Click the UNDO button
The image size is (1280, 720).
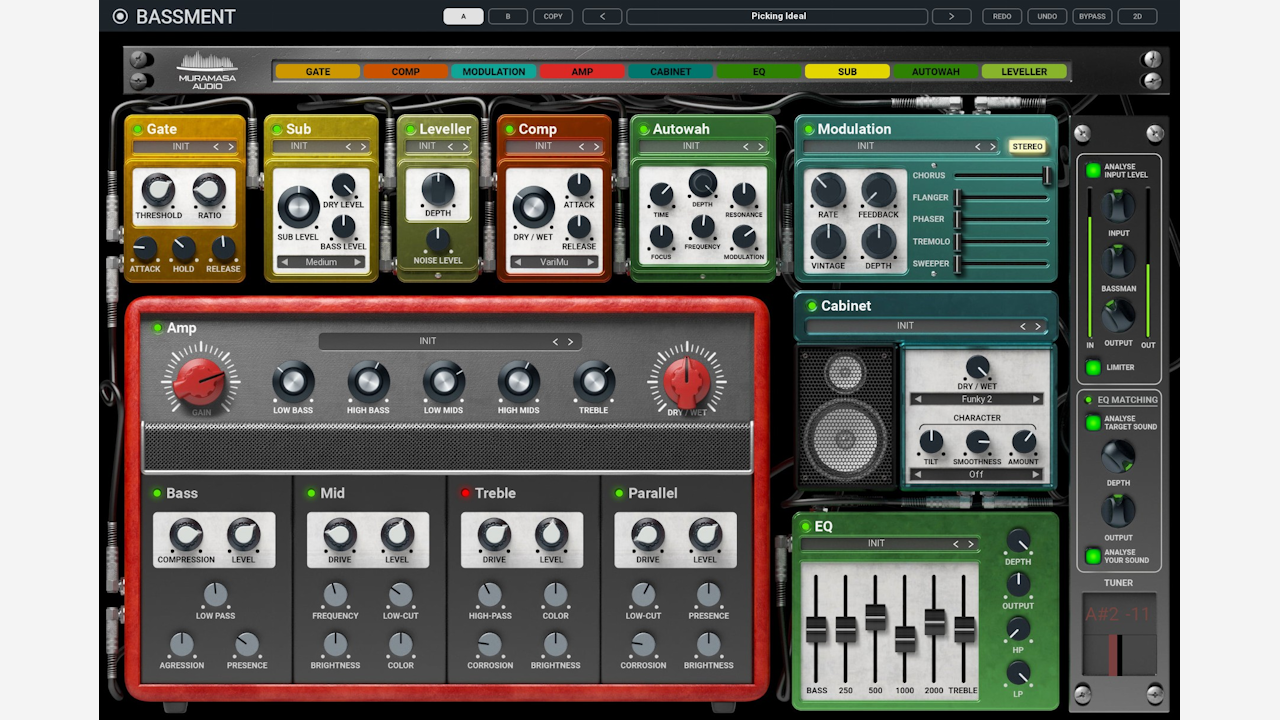(x=1046, y=16)
